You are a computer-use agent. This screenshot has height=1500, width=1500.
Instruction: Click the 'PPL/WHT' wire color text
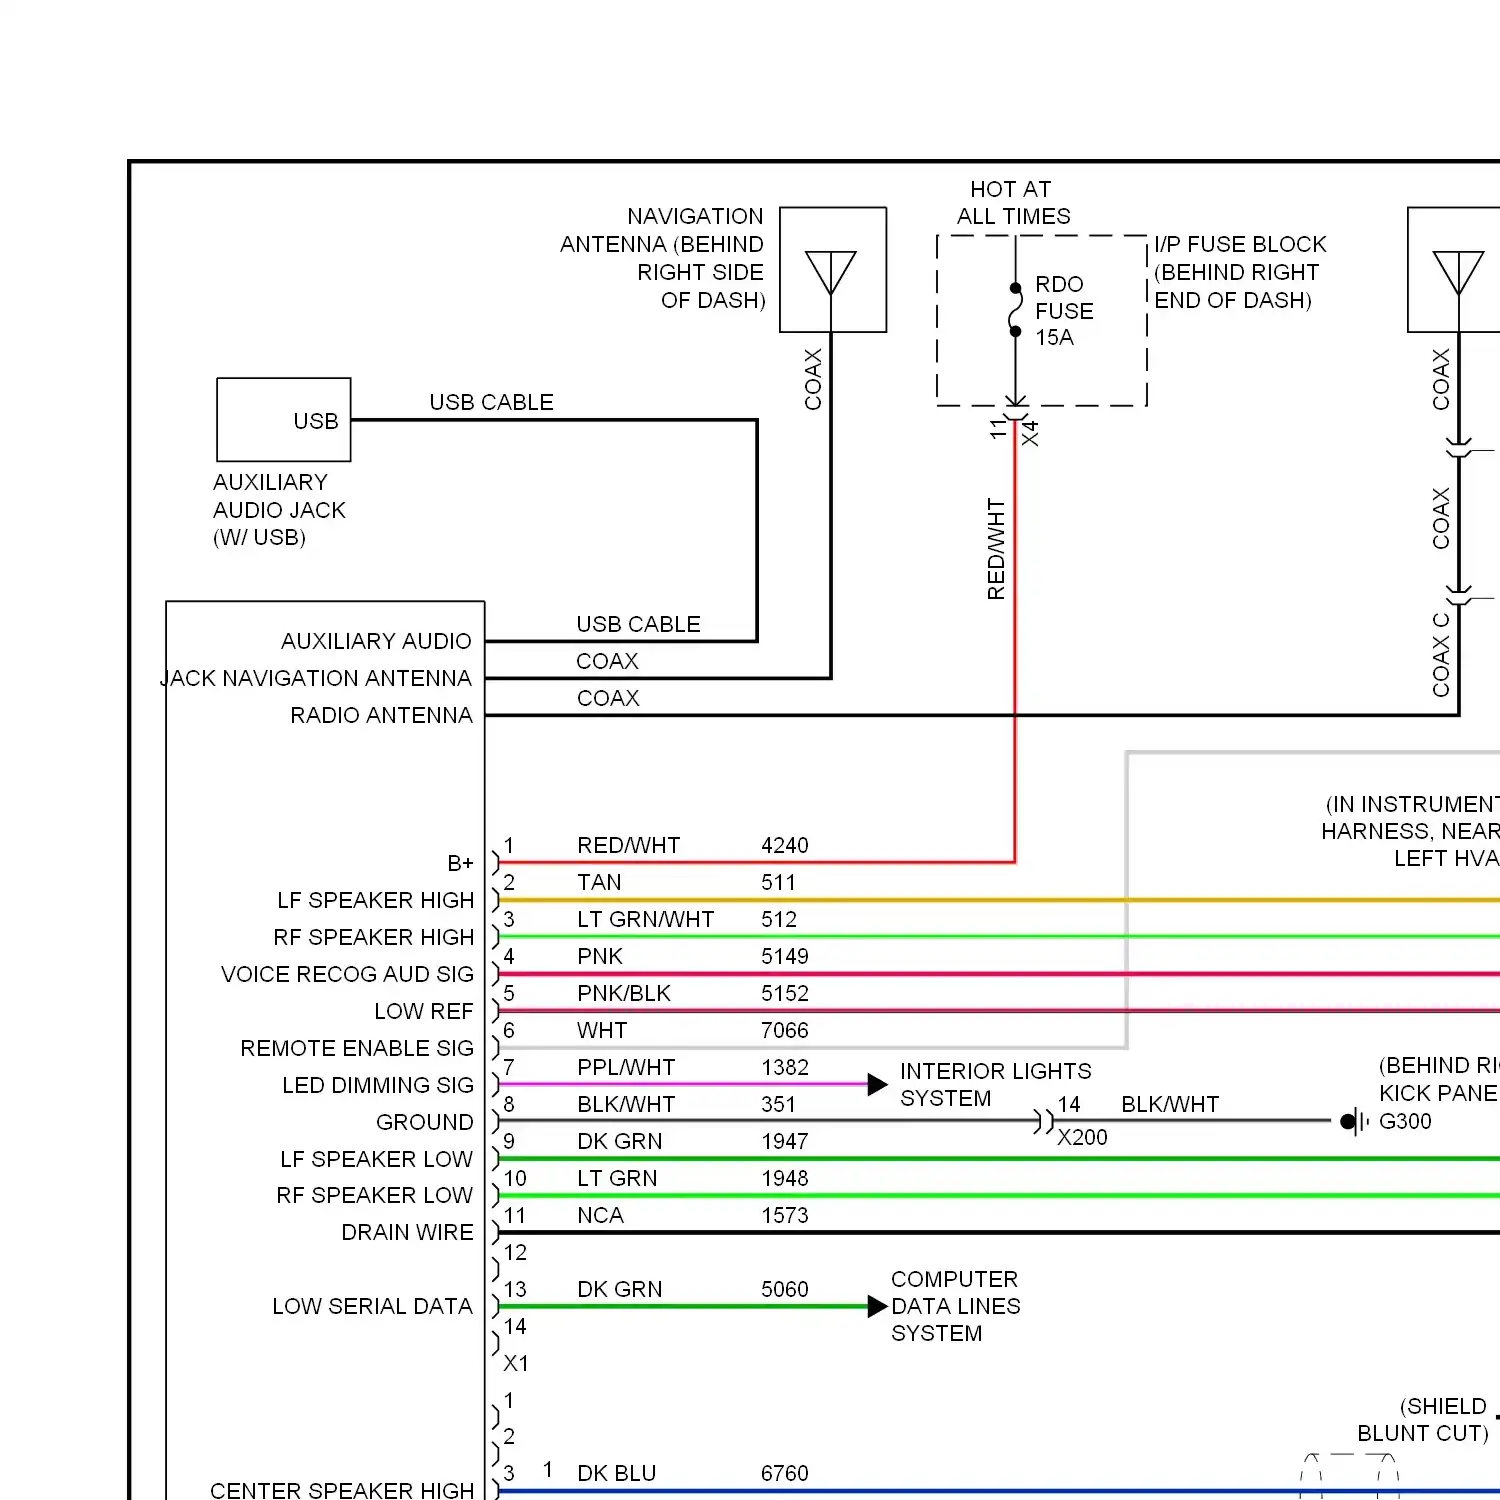coord(626,1067)
